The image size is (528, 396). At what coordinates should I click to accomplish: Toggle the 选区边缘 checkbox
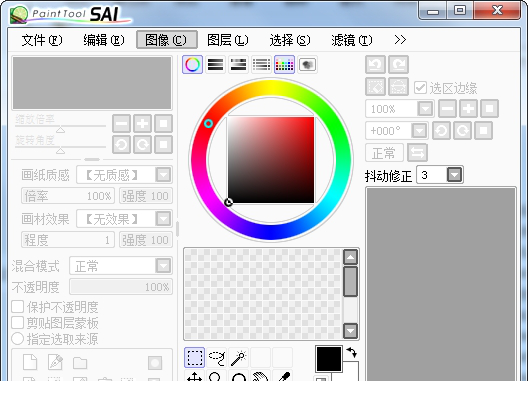[x=420, y=88]
